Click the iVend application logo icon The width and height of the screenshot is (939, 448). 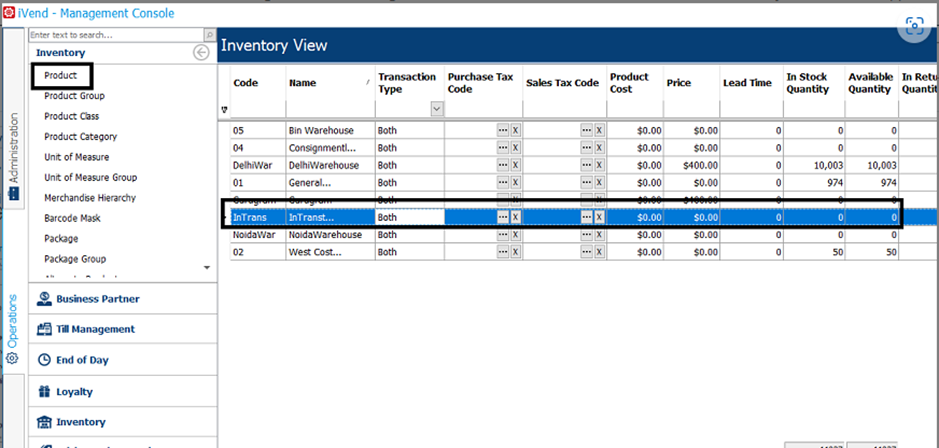(9, 13)
